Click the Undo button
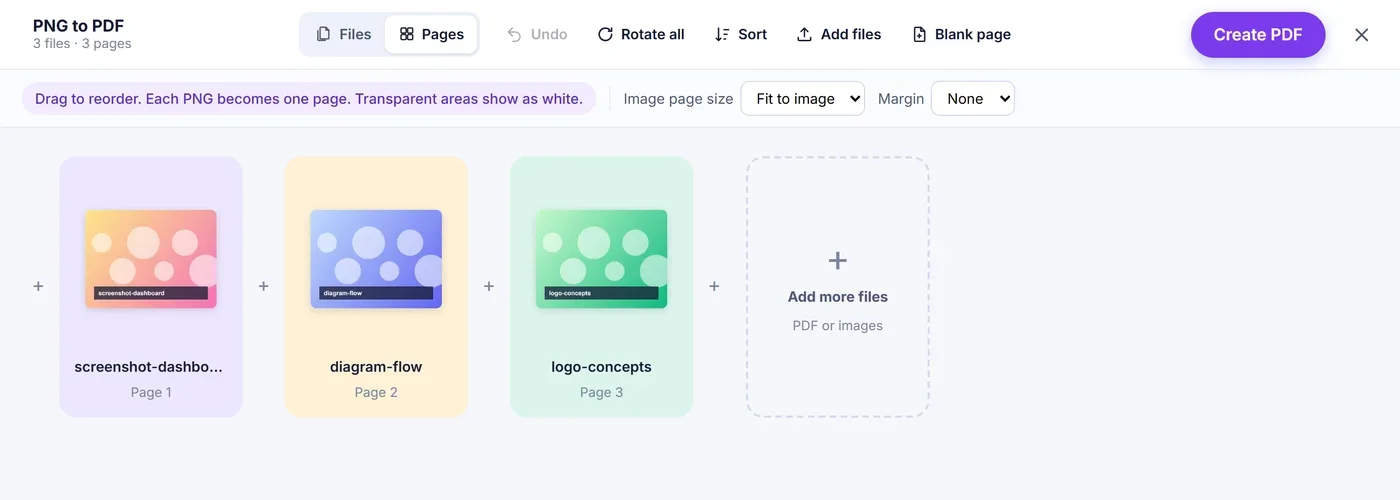Viewport: 1400px width, 500px height. tap(537, 34)
